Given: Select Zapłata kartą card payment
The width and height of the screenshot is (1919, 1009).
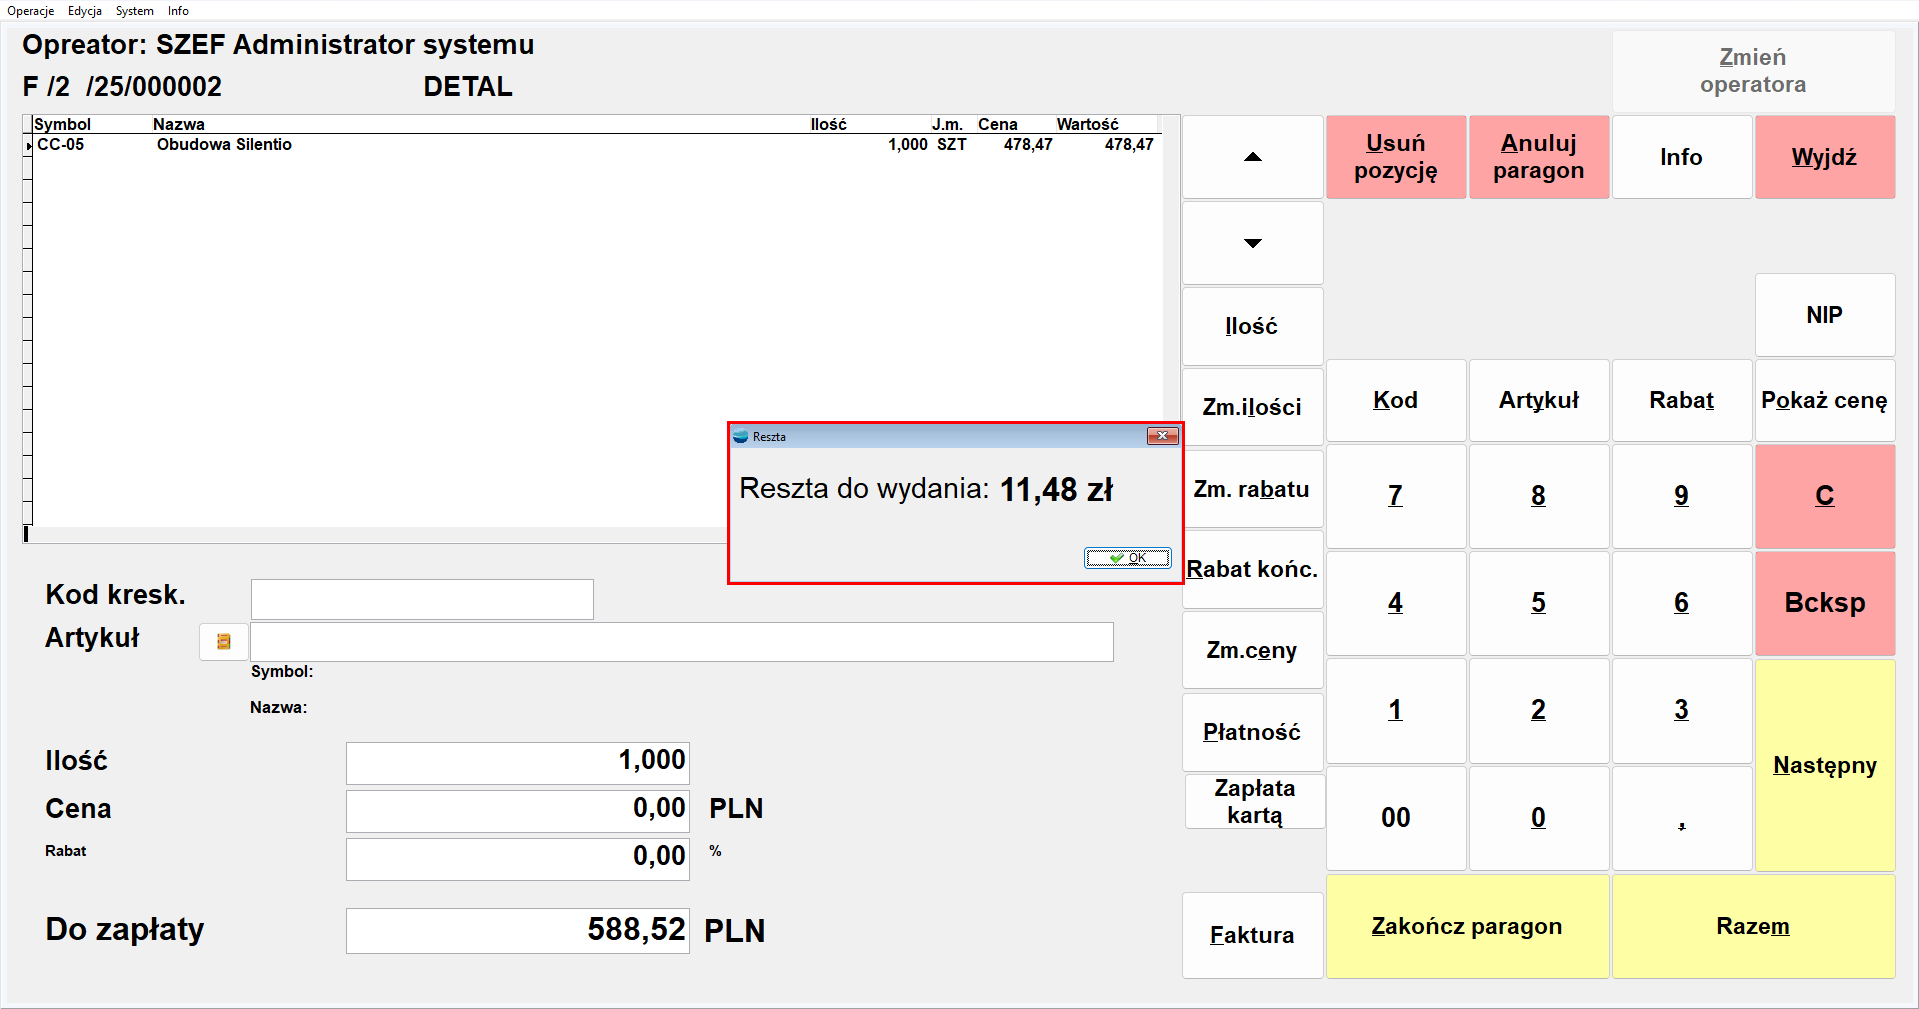Looking at the screenshot, I should click(1254, 802).
